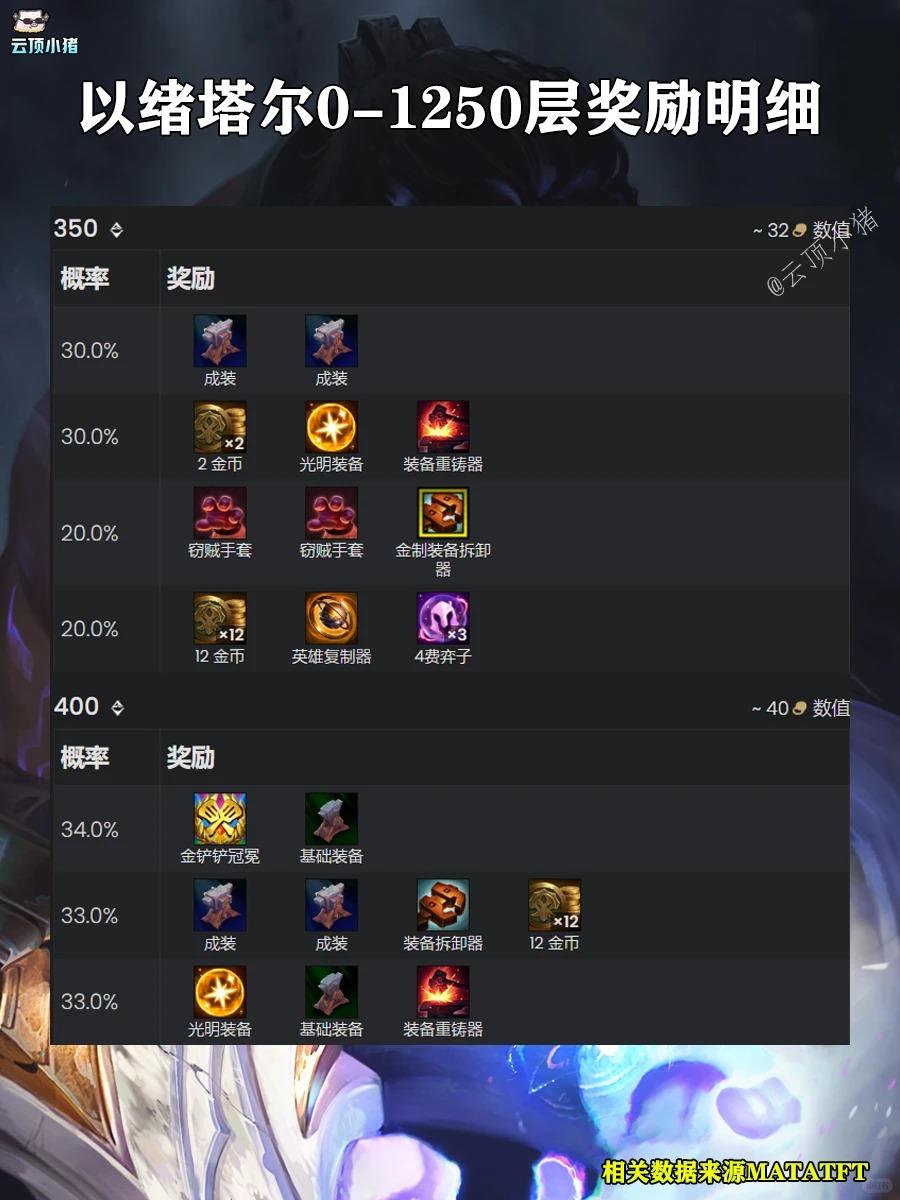This screenshot has width=900, height=1200.
Task: Click the 相关数据来源MATATFT source text
Action: (x=735, y=1171)
